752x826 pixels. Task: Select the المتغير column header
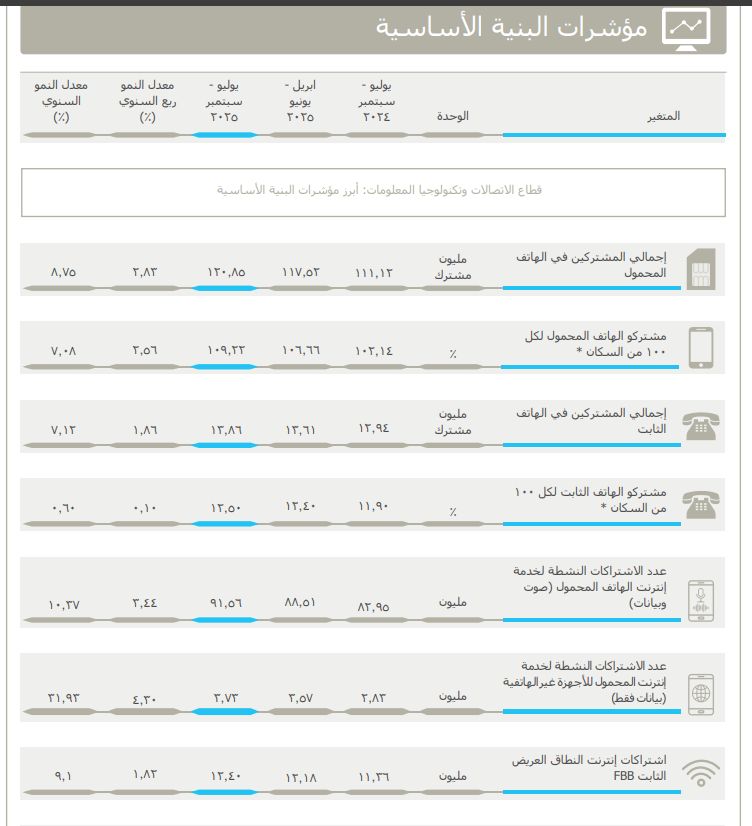663,116
